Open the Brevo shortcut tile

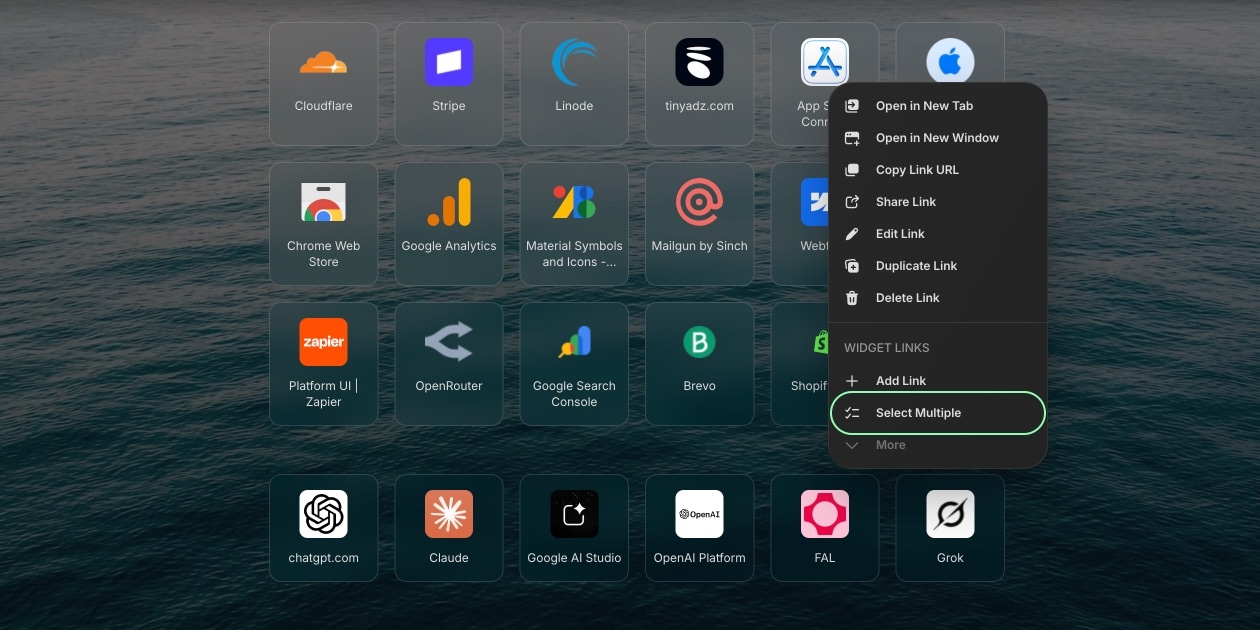[699, 364]
